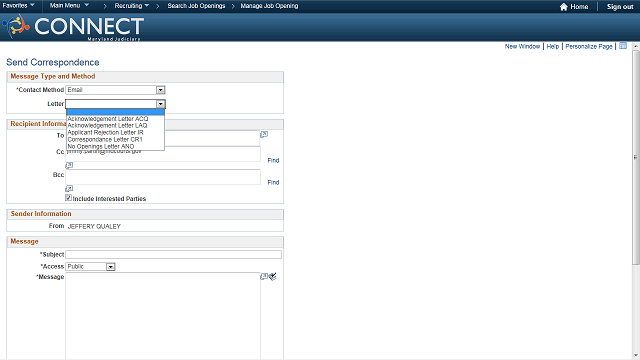The height and width of the screenshot is (360, 640).
Task: Click Find next to Bcc field
Action: 273,182
